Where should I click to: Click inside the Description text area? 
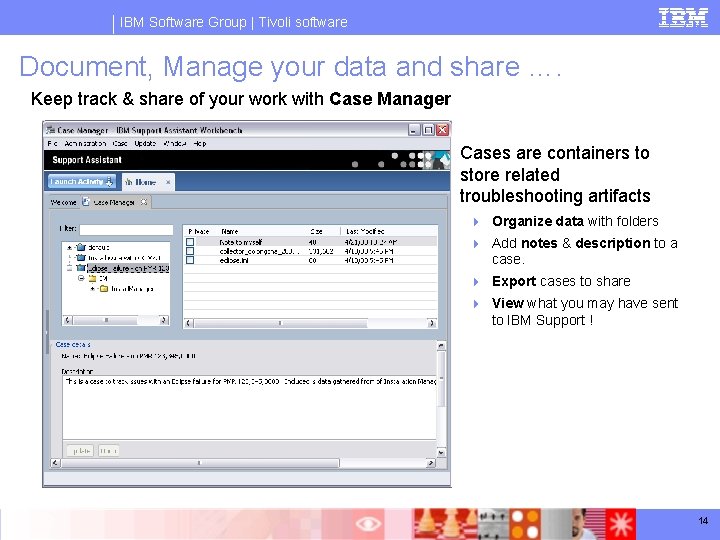pyautogui.click(x=249, y=408)
